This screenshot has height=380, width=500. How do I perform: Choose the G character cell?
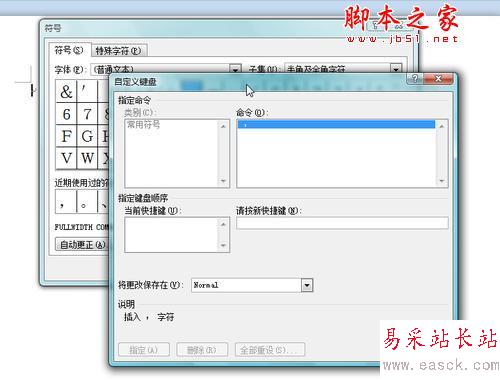coord(87,136)
